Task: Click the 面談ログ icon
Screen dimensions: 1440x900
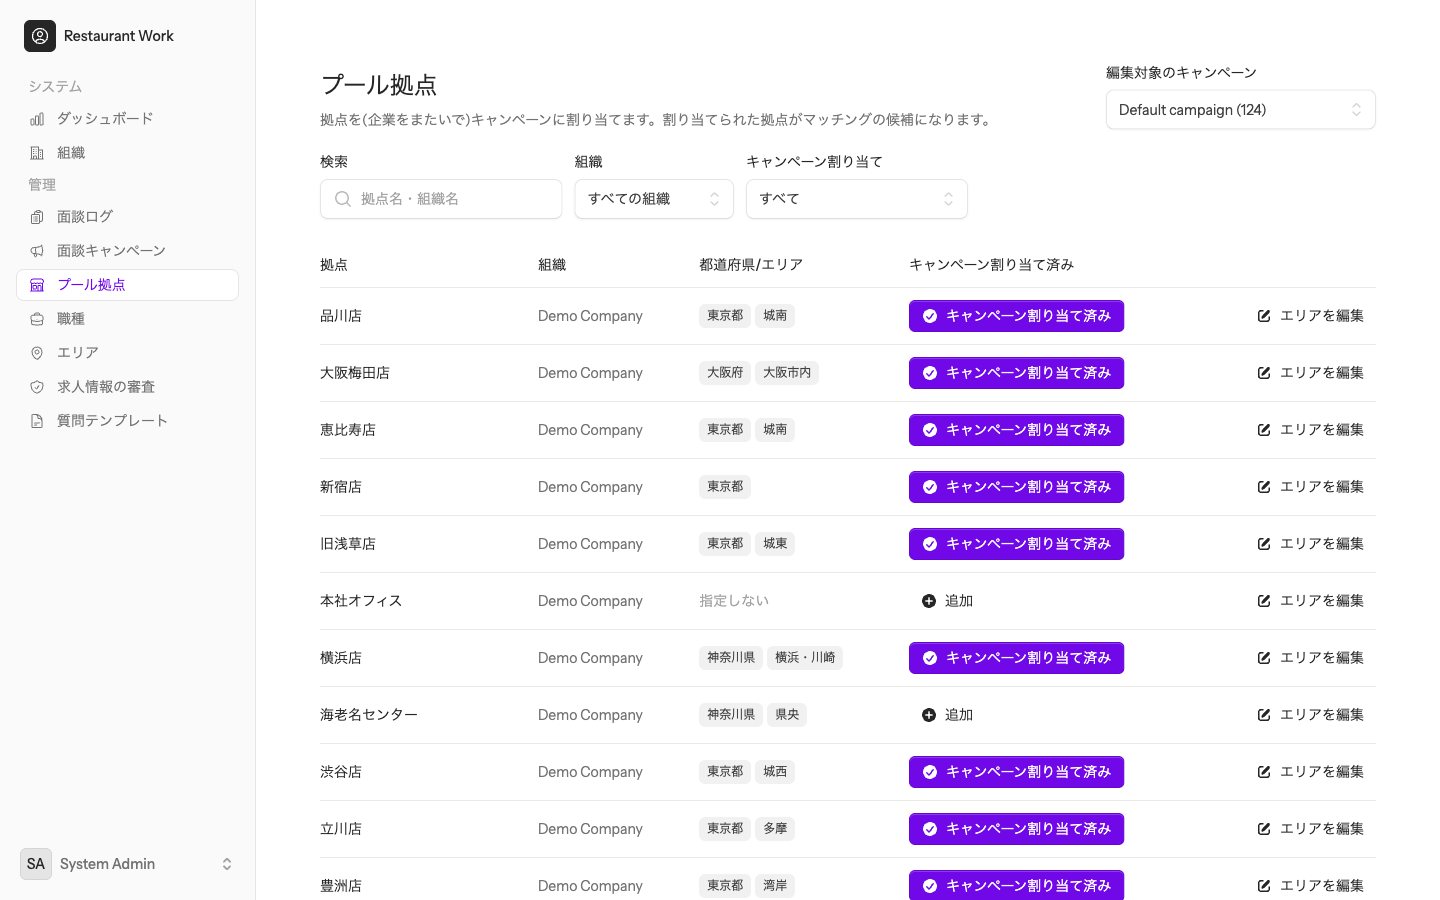Action: pos(37,217)
